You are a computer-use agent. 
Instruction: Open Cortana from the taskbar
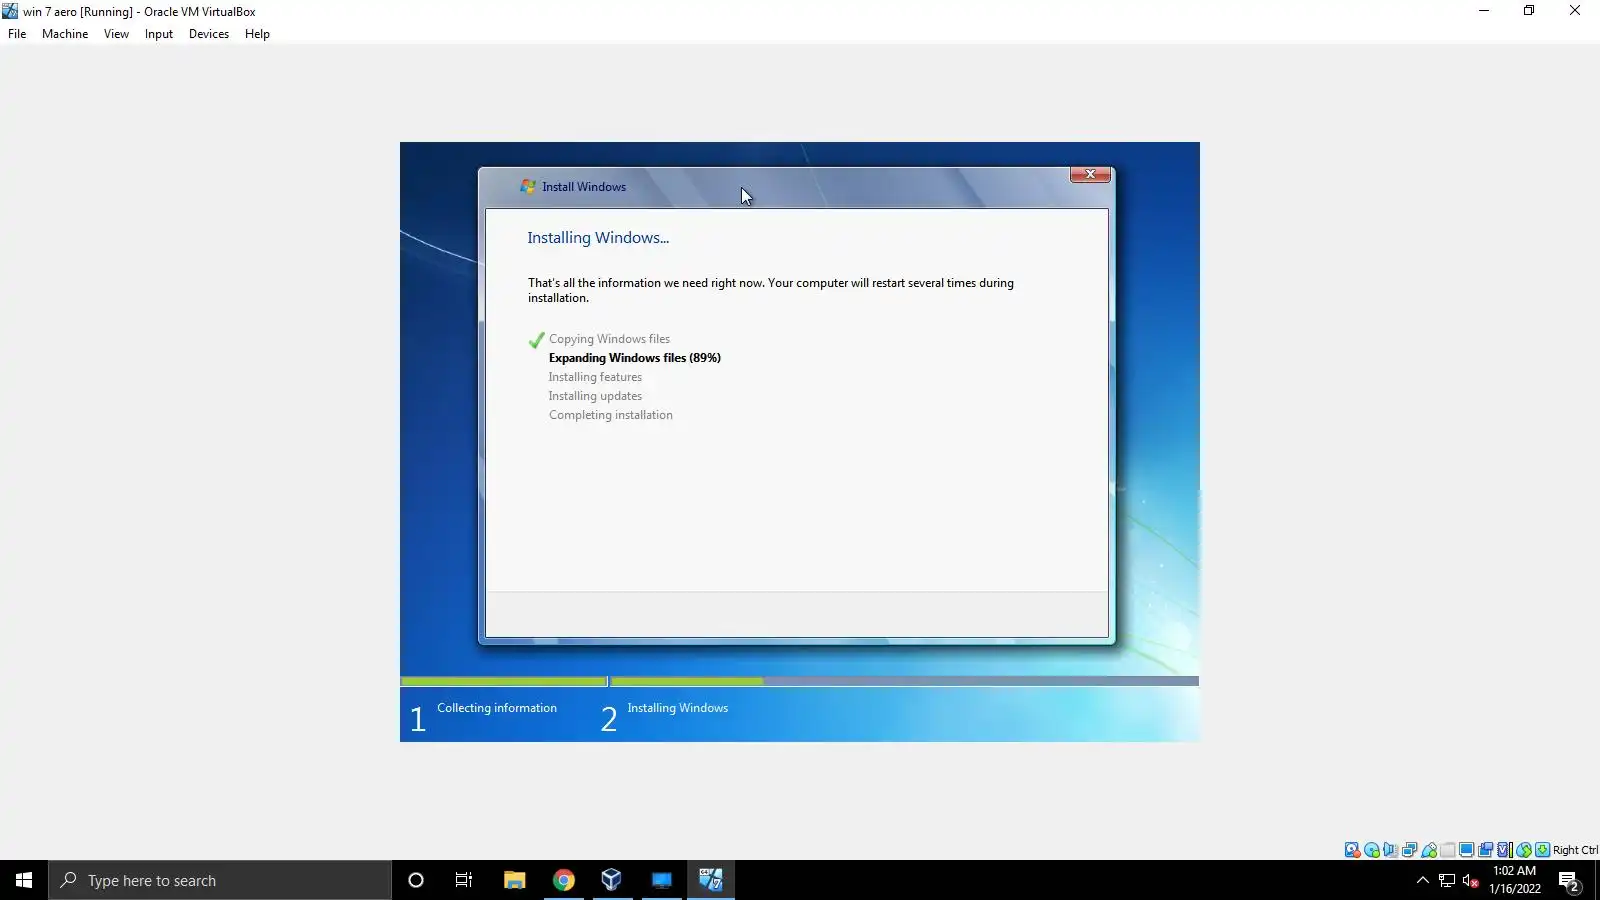click(x=416, y=880)
